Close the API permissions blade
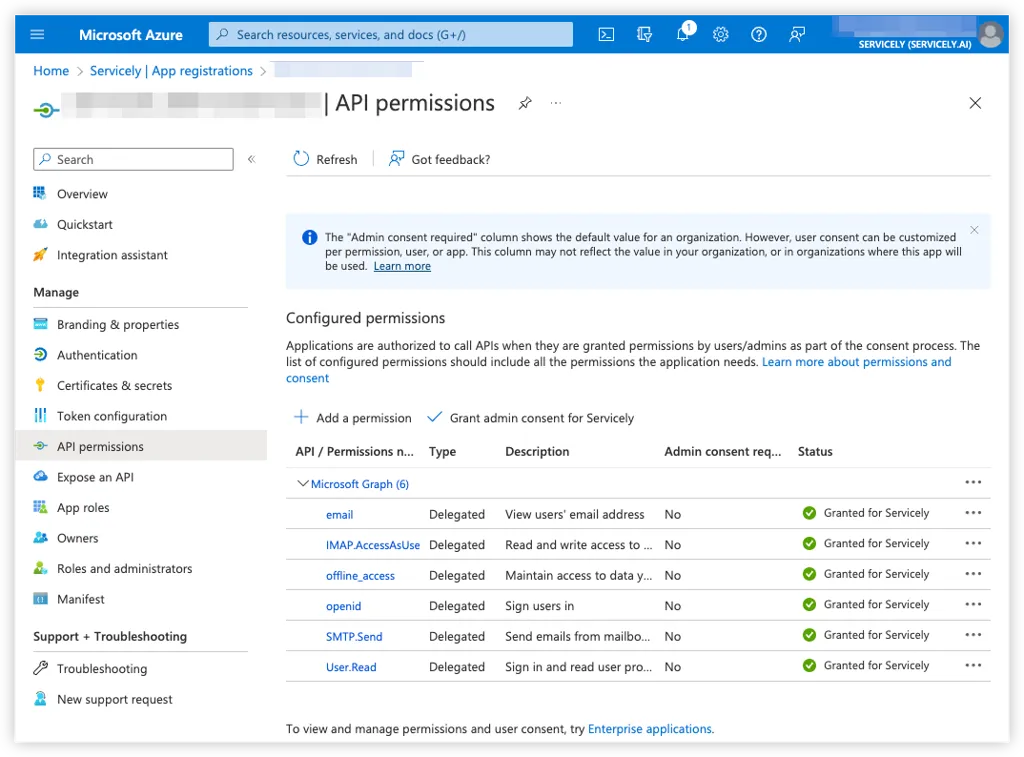 [x=975, y=103]
